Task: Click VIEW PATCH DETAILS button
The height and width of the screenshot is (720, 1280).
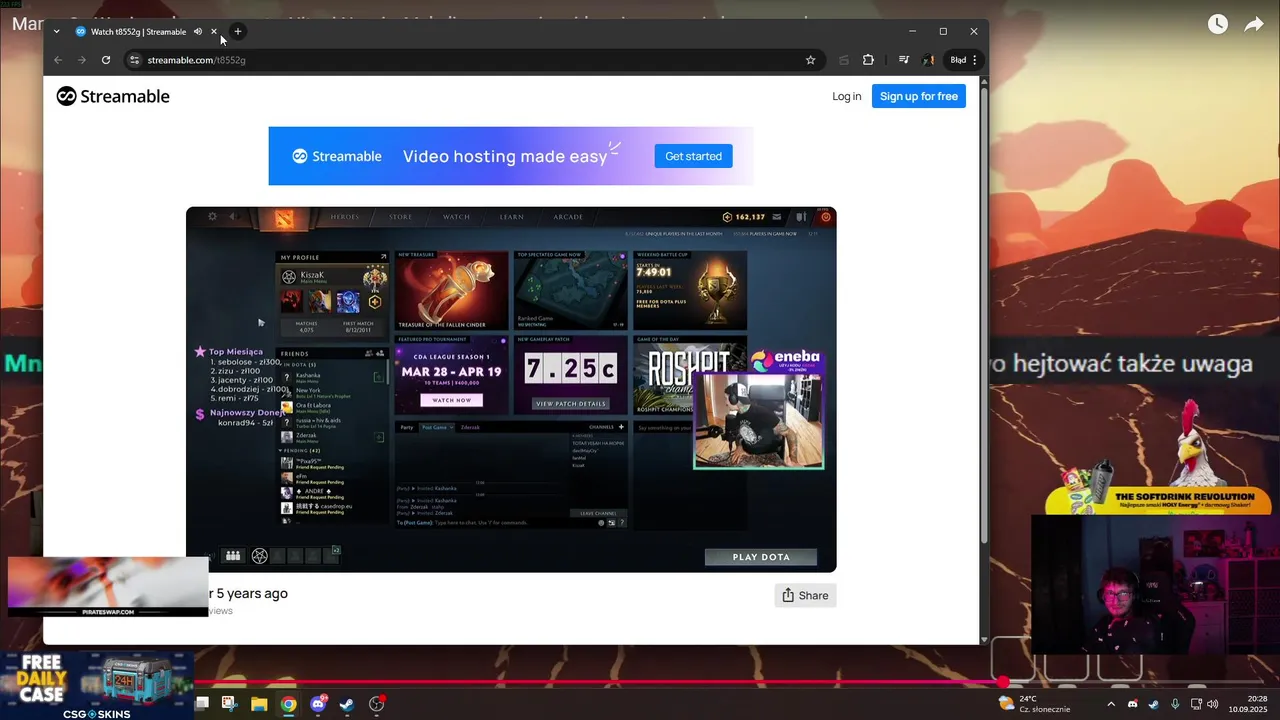Action: click(571, 403)
